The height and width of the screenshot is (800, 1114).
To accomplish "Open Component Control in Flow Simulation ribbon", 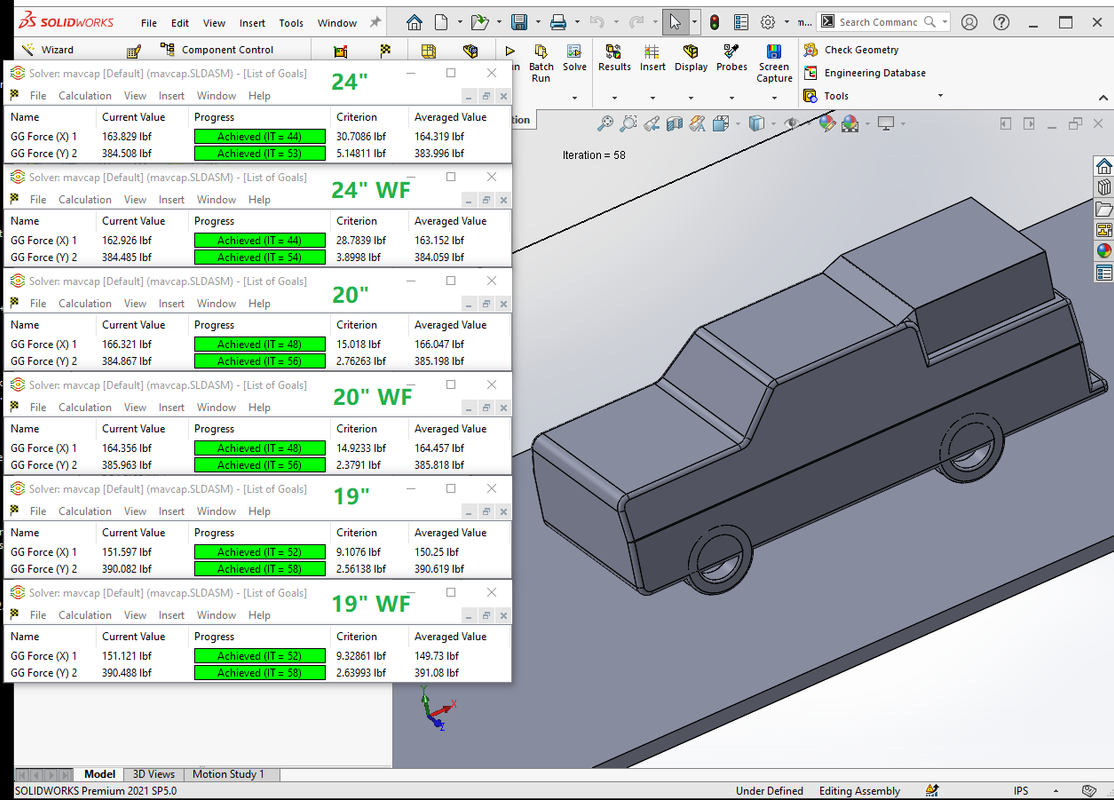I will coord(217,50).
